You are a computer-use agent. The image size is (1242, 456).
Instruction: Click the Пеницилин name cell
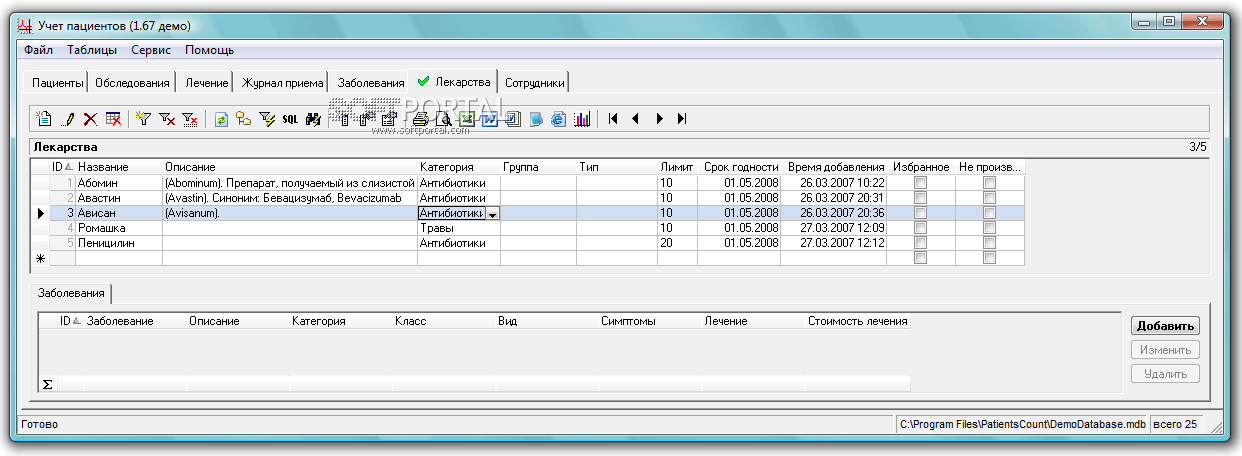pos(119,243)
